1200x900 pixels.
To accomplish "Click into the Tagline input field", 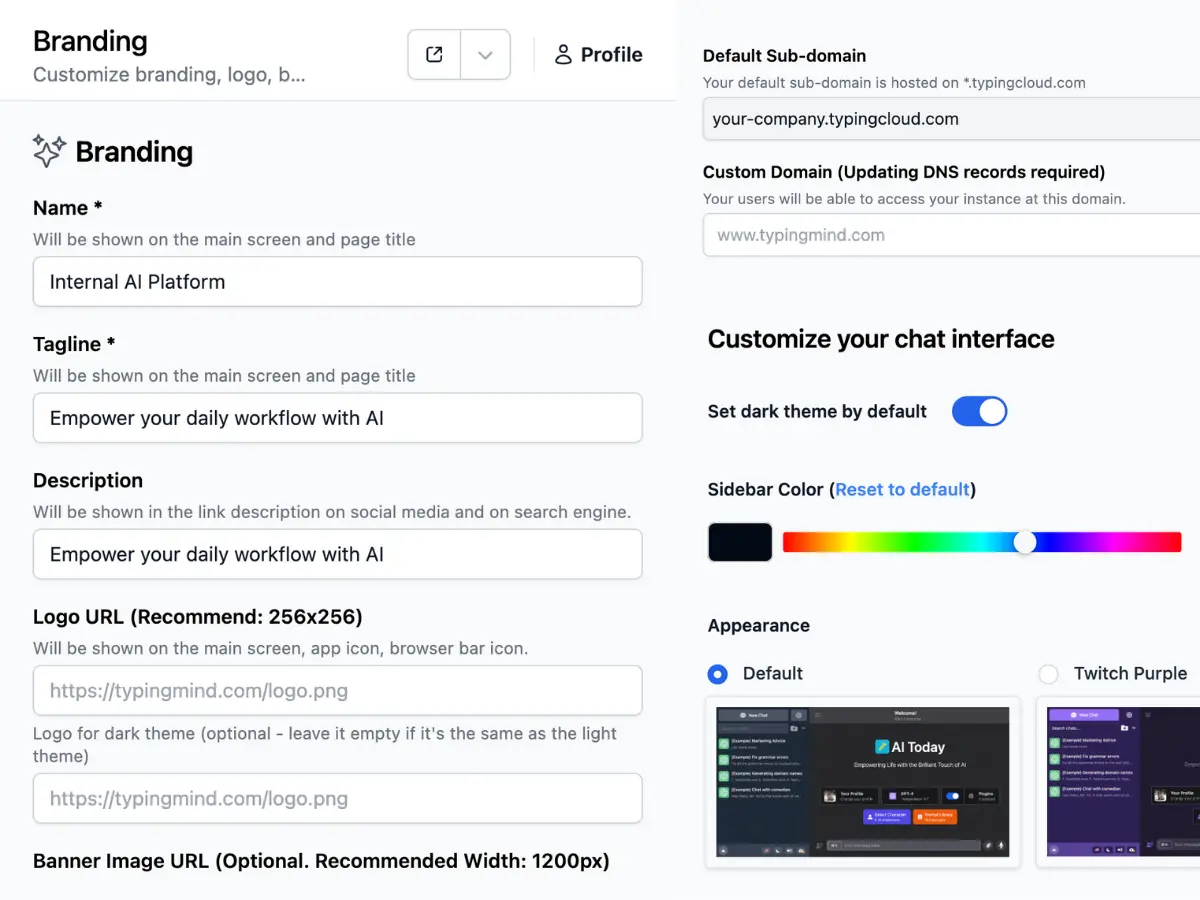I will click(x=338, y=418).
